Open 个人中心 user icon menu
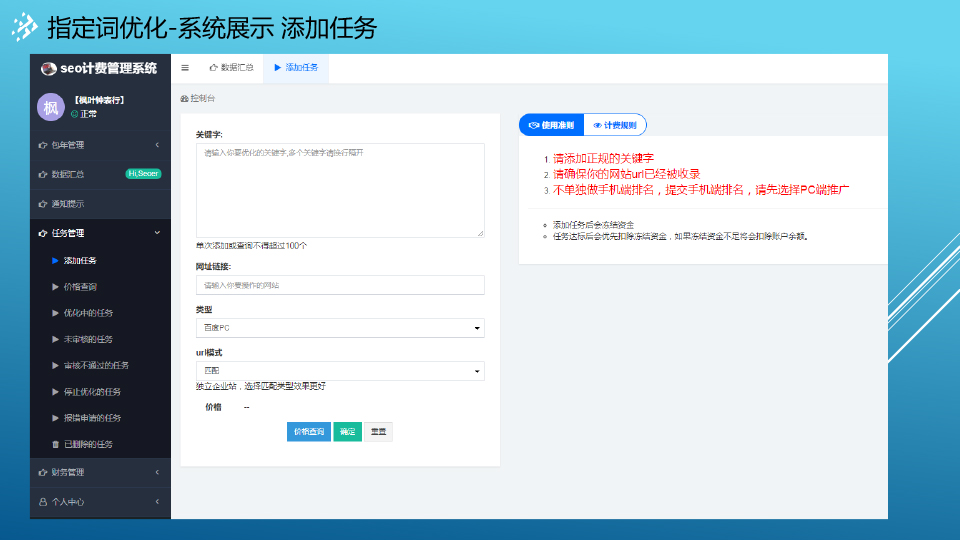Viewport: 960px width, 540px height. coord(43,501)
